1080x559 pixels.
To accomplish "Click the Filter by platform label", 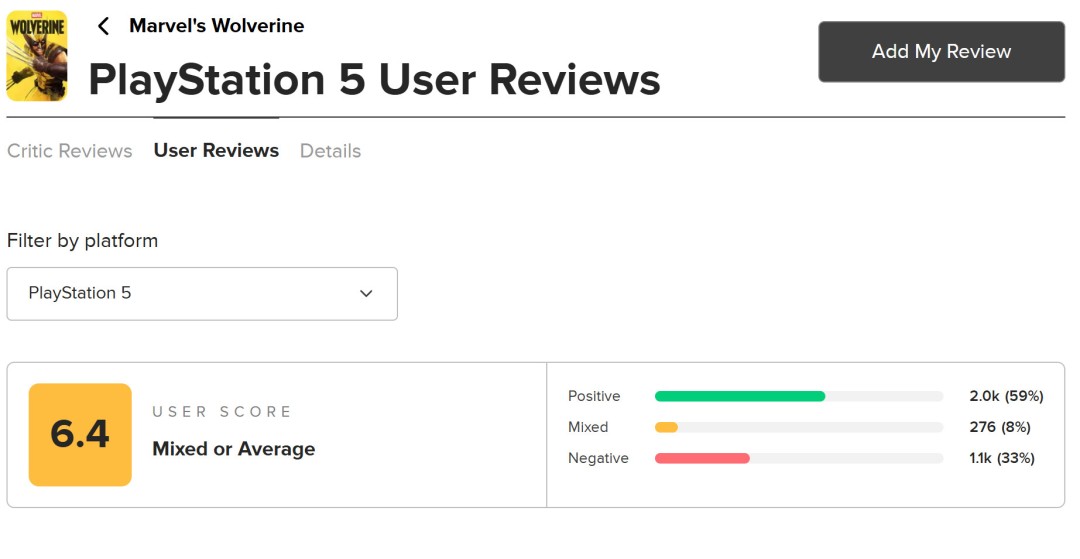I will click(x=83, y=240).
